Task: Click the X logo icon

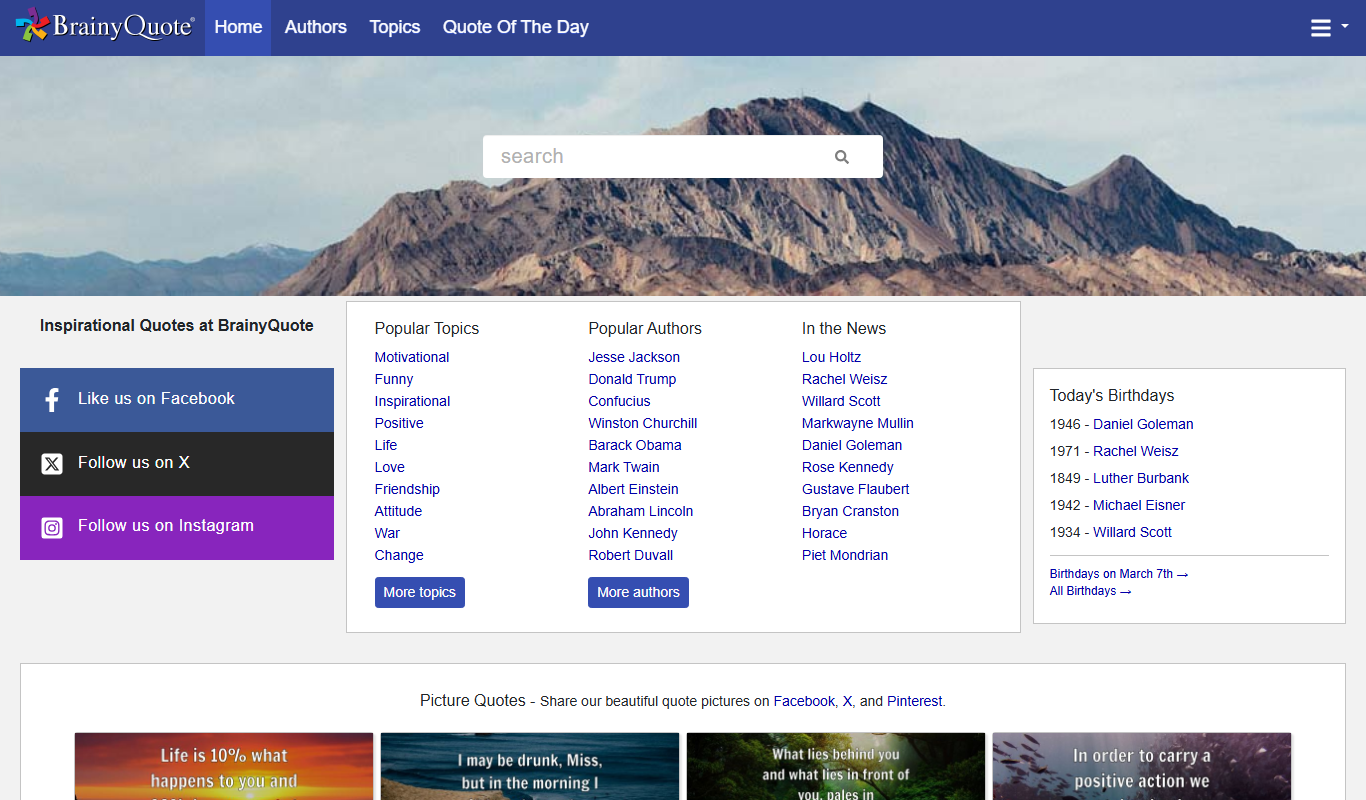Action: point(52,463)
